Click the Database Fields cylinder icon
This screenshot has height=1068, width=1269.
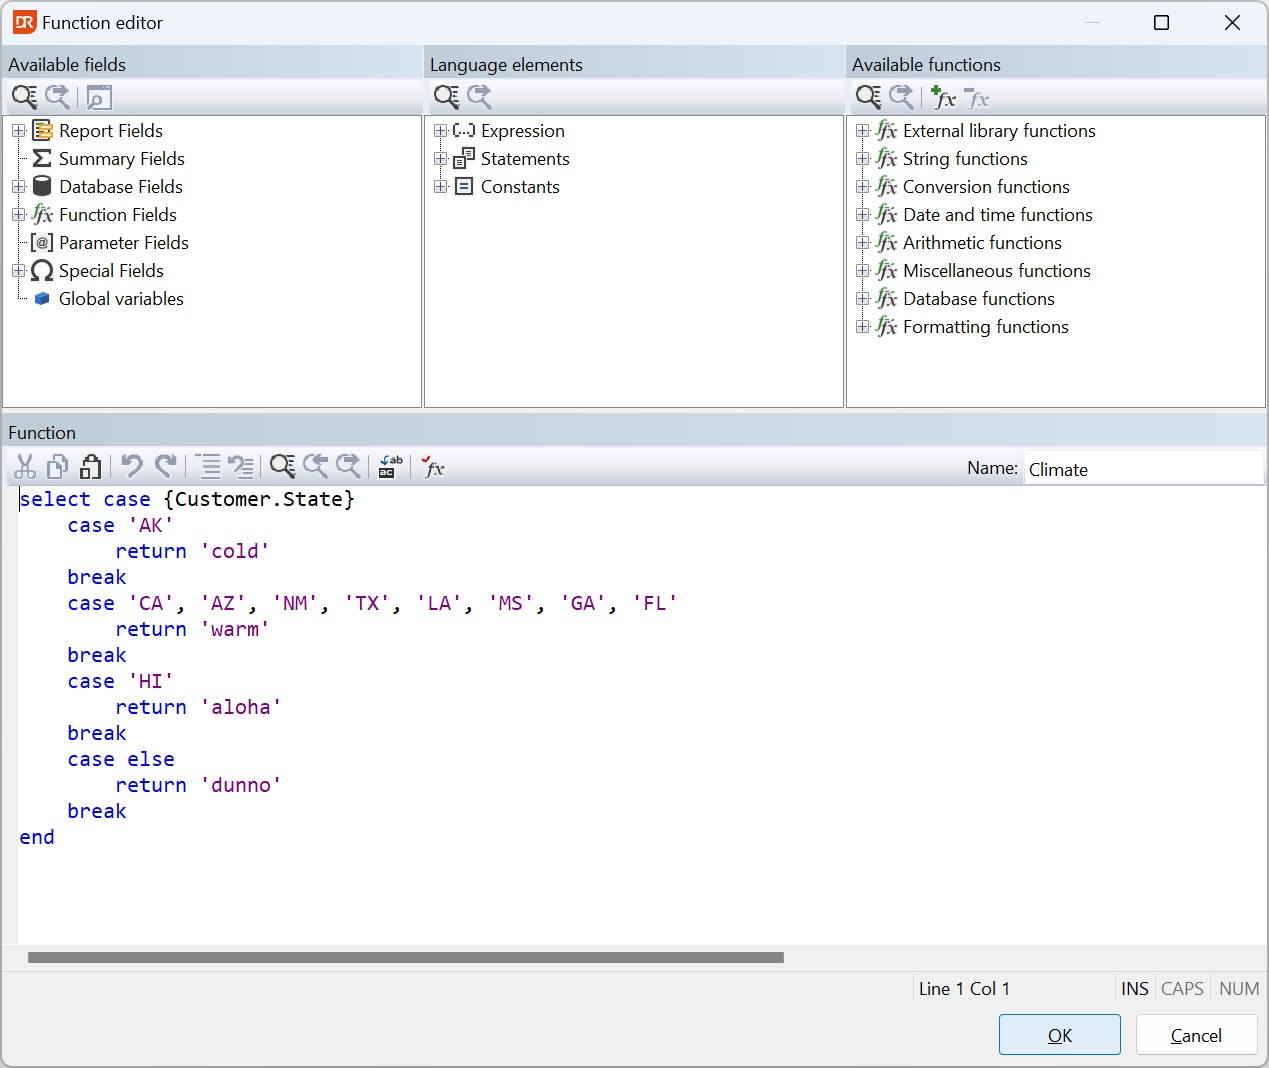pos(42,186)
